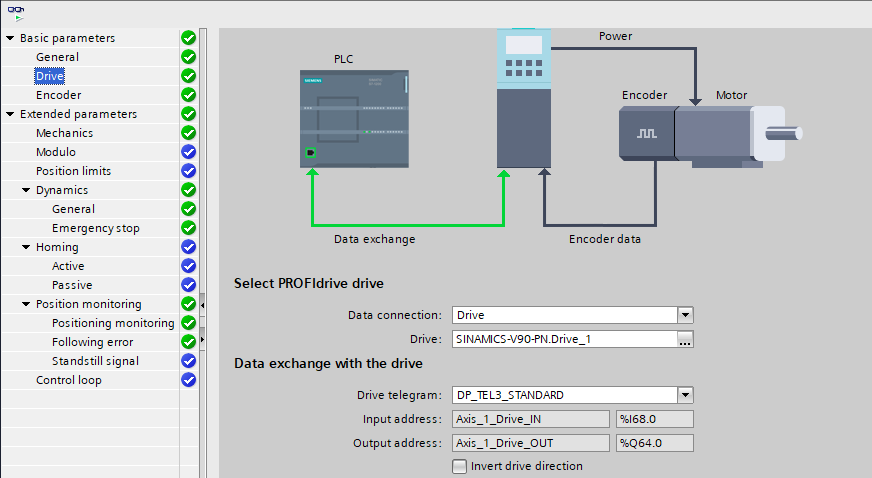Click the blue status icon for Standstill signal
The image size is (872, 478).
[189, 361]
